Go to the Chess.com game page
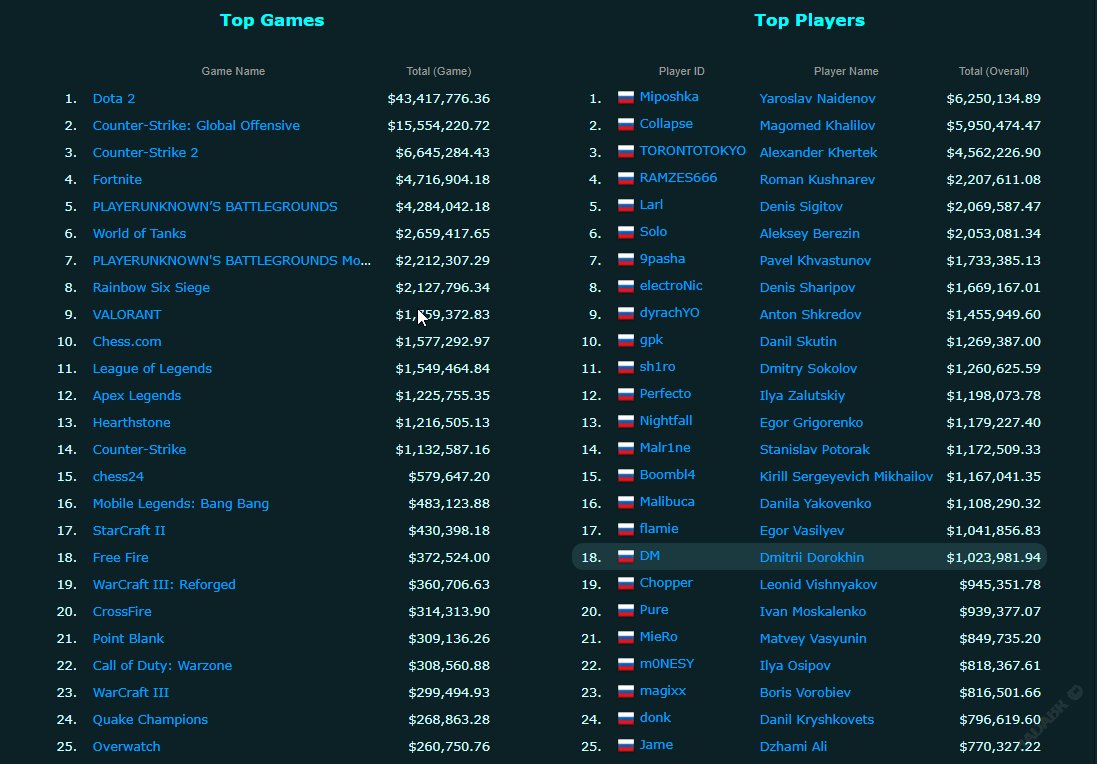Viewport: 1097px width, 764px height. point(127,342)
